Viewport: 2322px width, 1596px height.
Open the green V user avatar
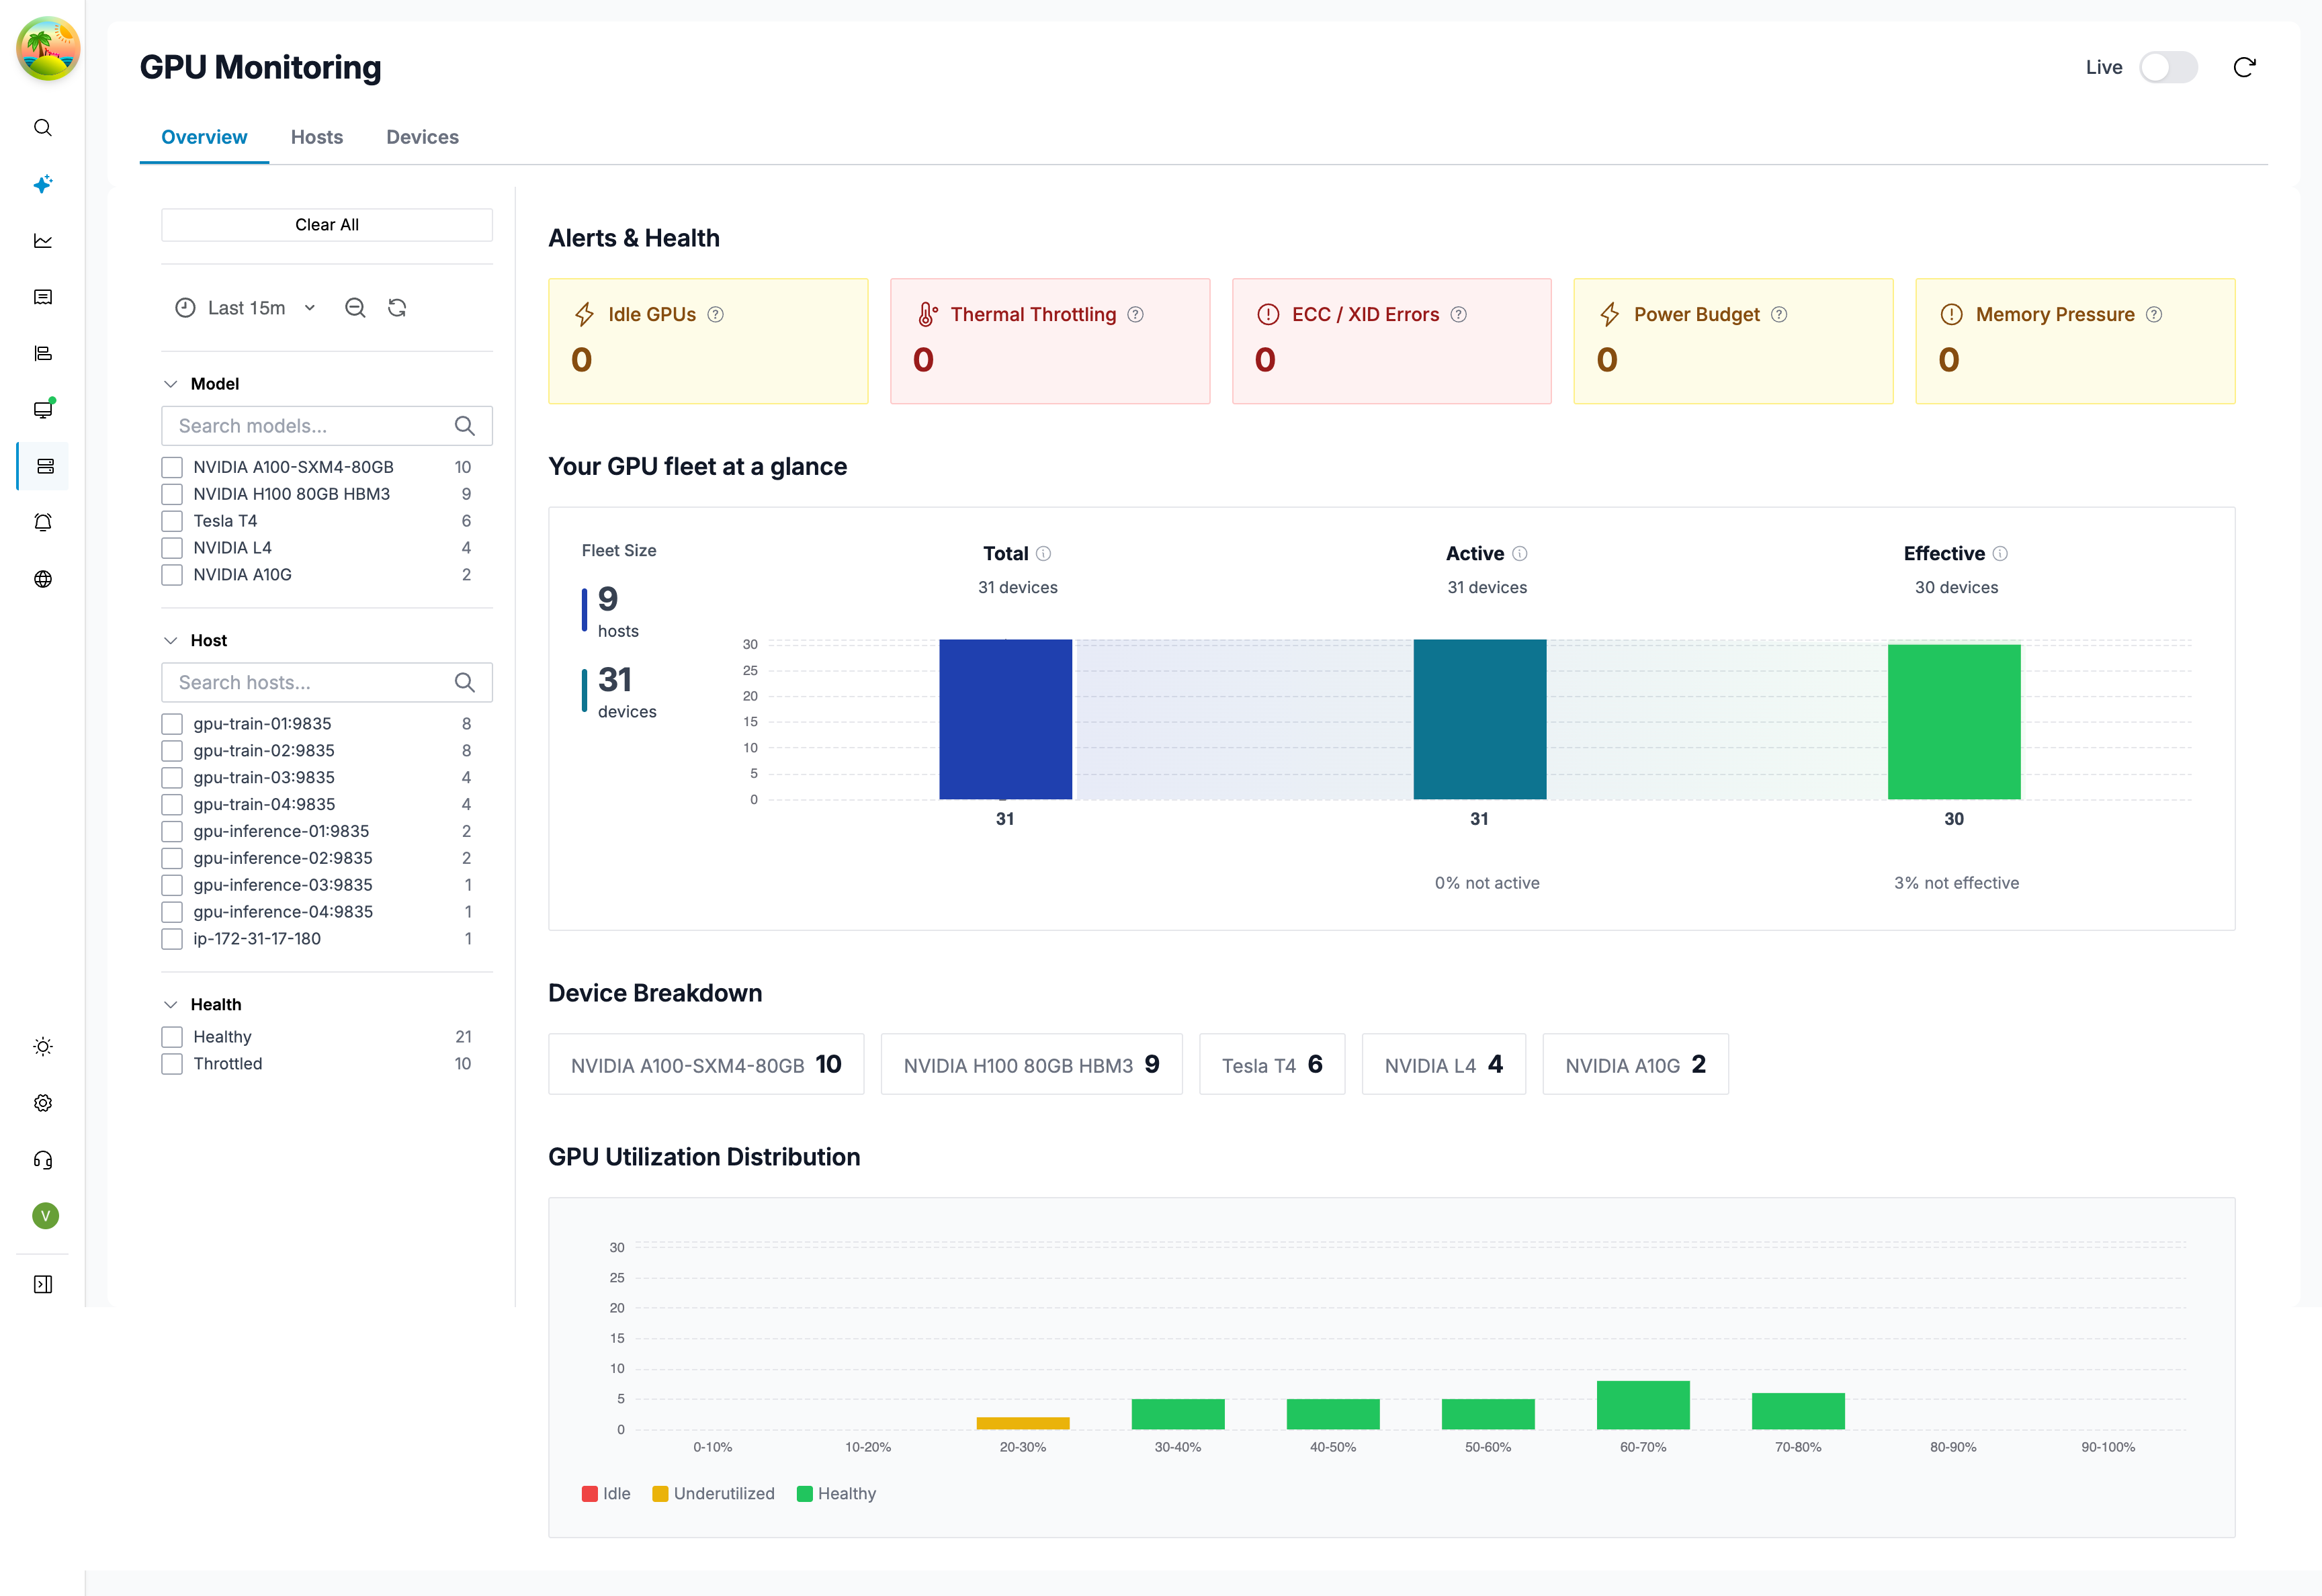pyautogui.click(x=45, y=1216)
